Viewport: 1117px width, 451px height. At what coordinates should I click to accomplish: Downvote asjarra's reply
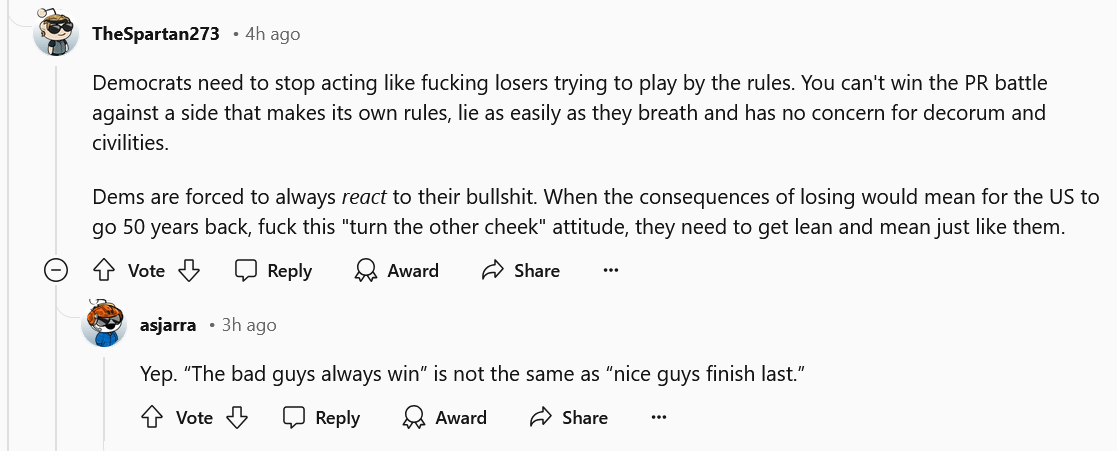(x=237, y=417)
